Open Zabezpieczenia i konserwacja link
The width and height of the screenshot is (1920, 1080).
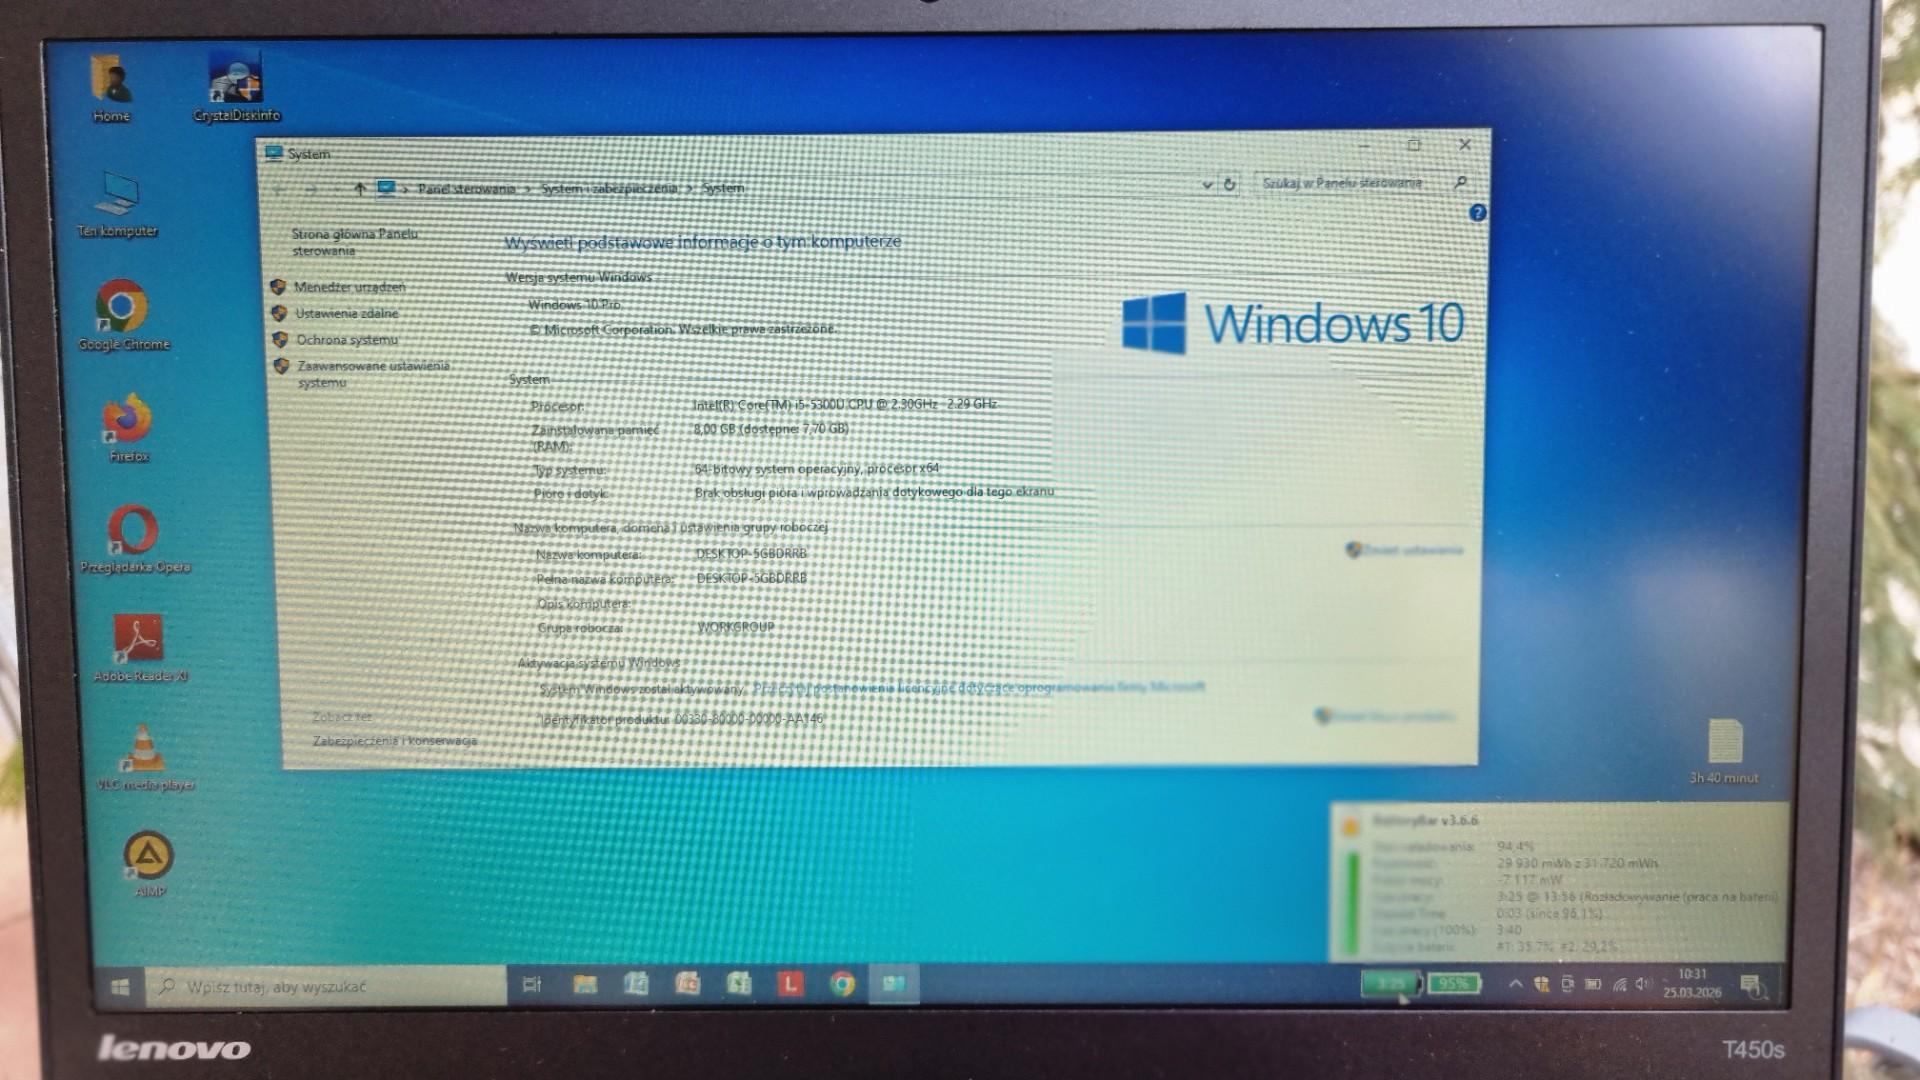point(395,741)
